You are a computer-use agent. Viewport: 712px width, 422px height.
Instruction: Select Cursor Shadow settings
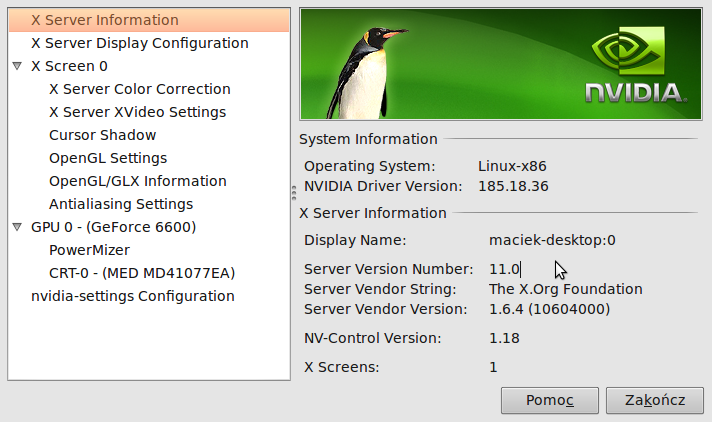(x=102, y=135)
